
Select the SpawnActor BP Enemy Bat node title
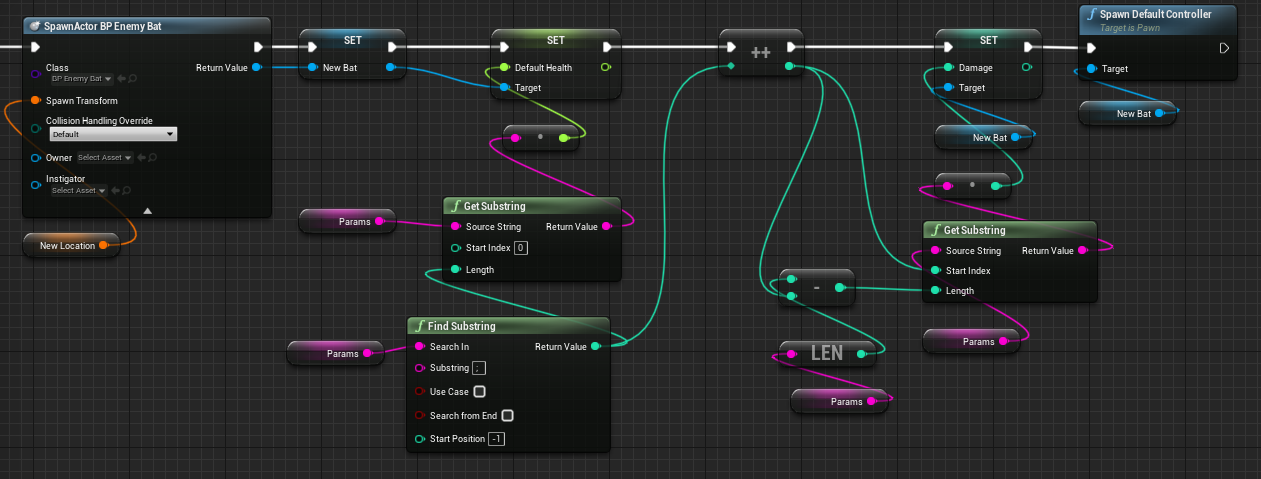[x=100, y=26]
